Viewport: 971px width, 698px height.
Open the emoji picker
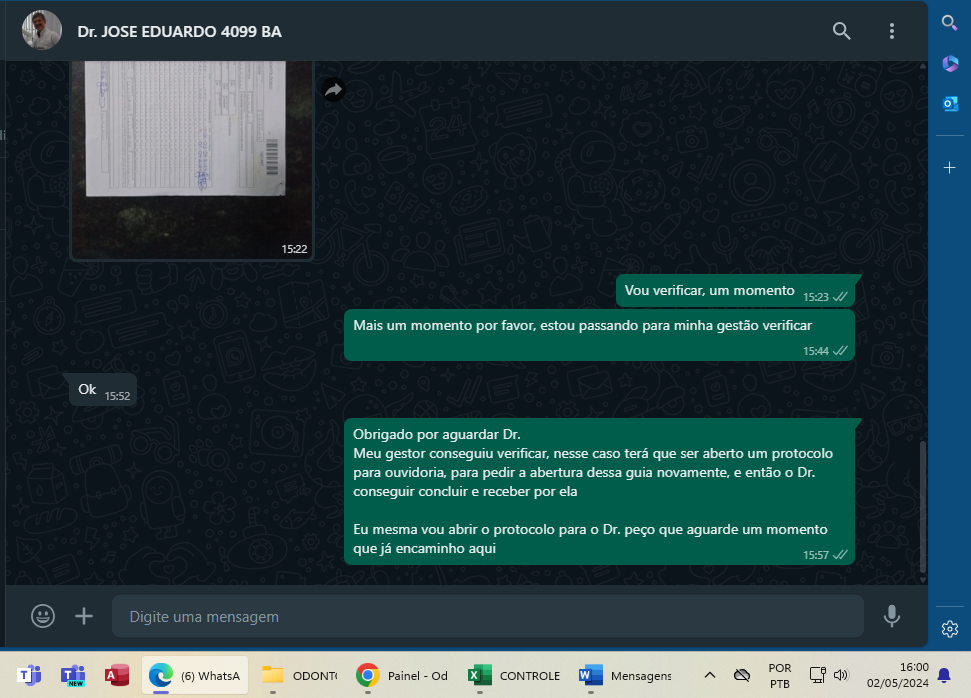43,616
